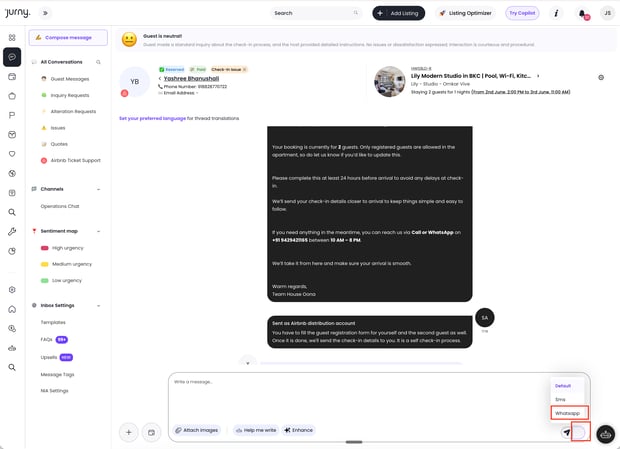Remove the Check-in issue tag x
Viewport: 620px width, 449px height.
244,69
